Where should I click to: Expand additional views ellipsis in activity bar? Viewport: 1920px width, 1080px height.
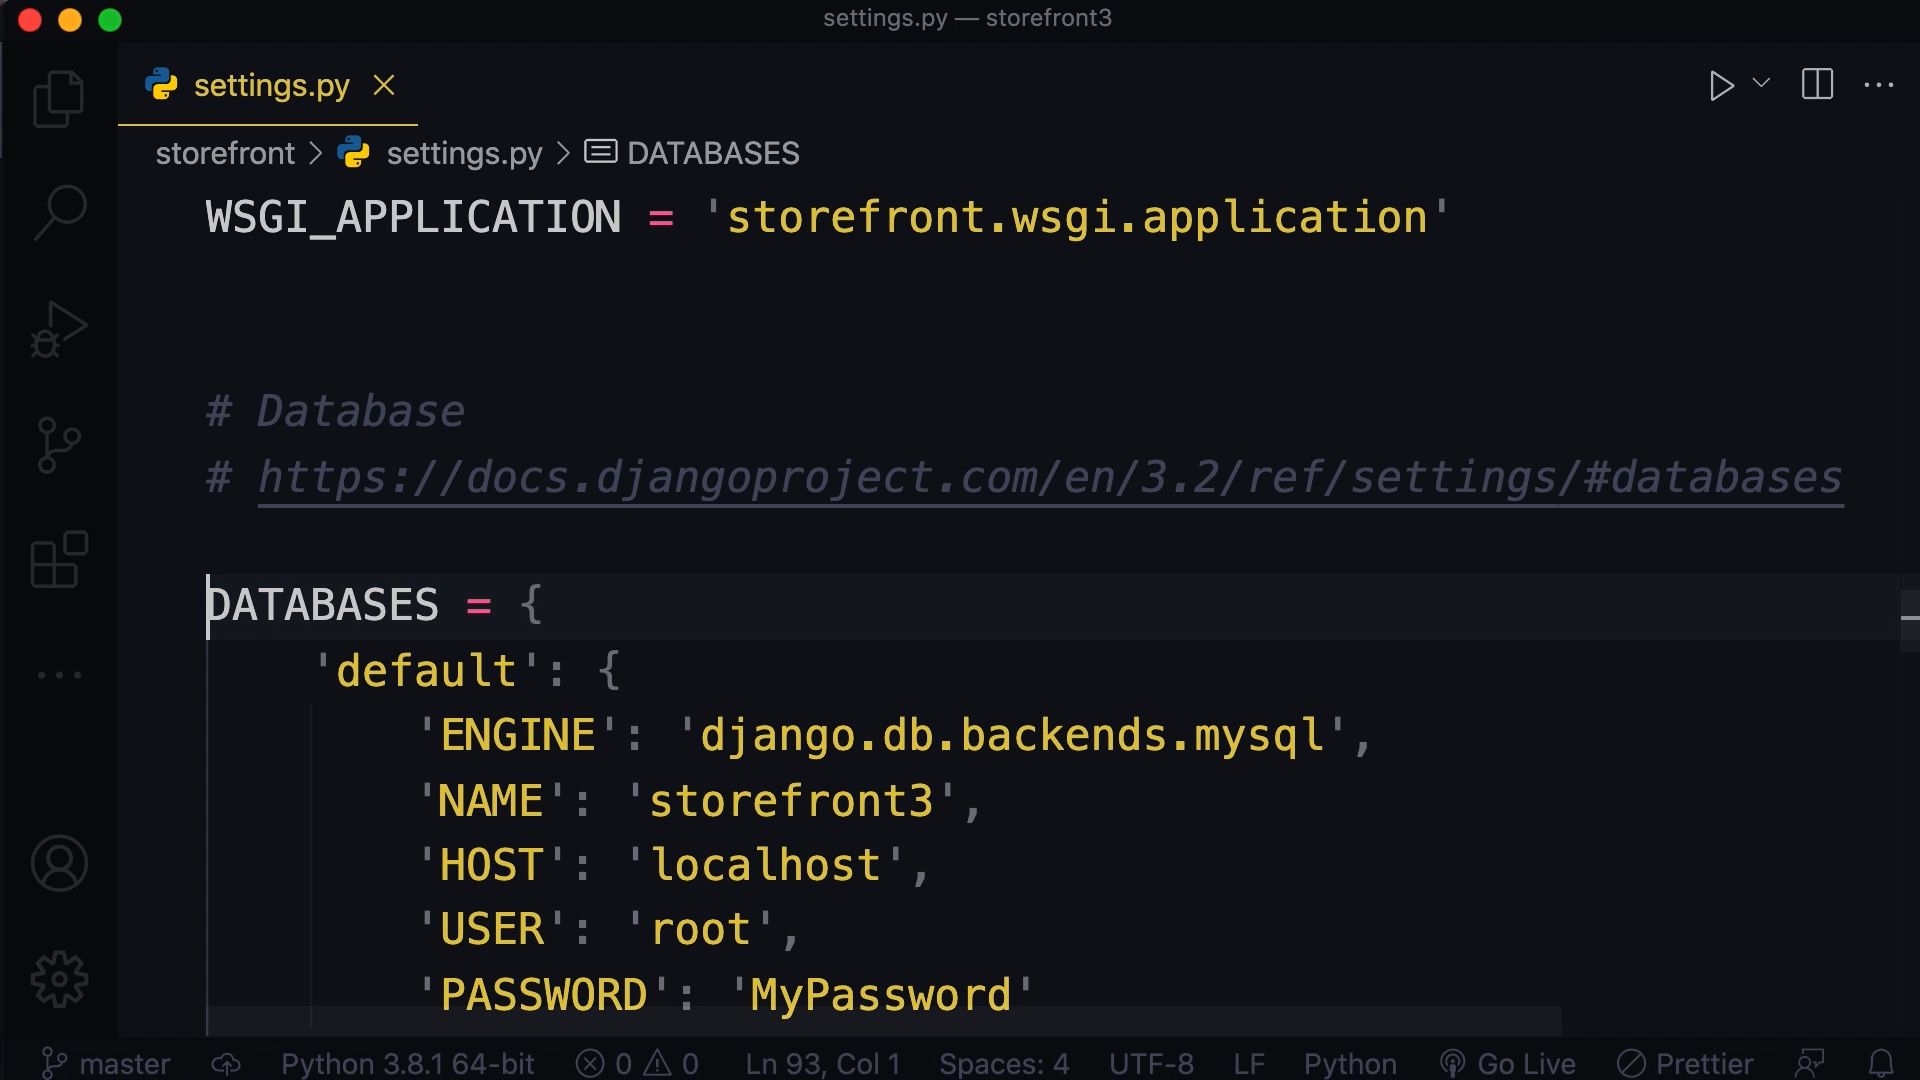click(x=58, y=675)
